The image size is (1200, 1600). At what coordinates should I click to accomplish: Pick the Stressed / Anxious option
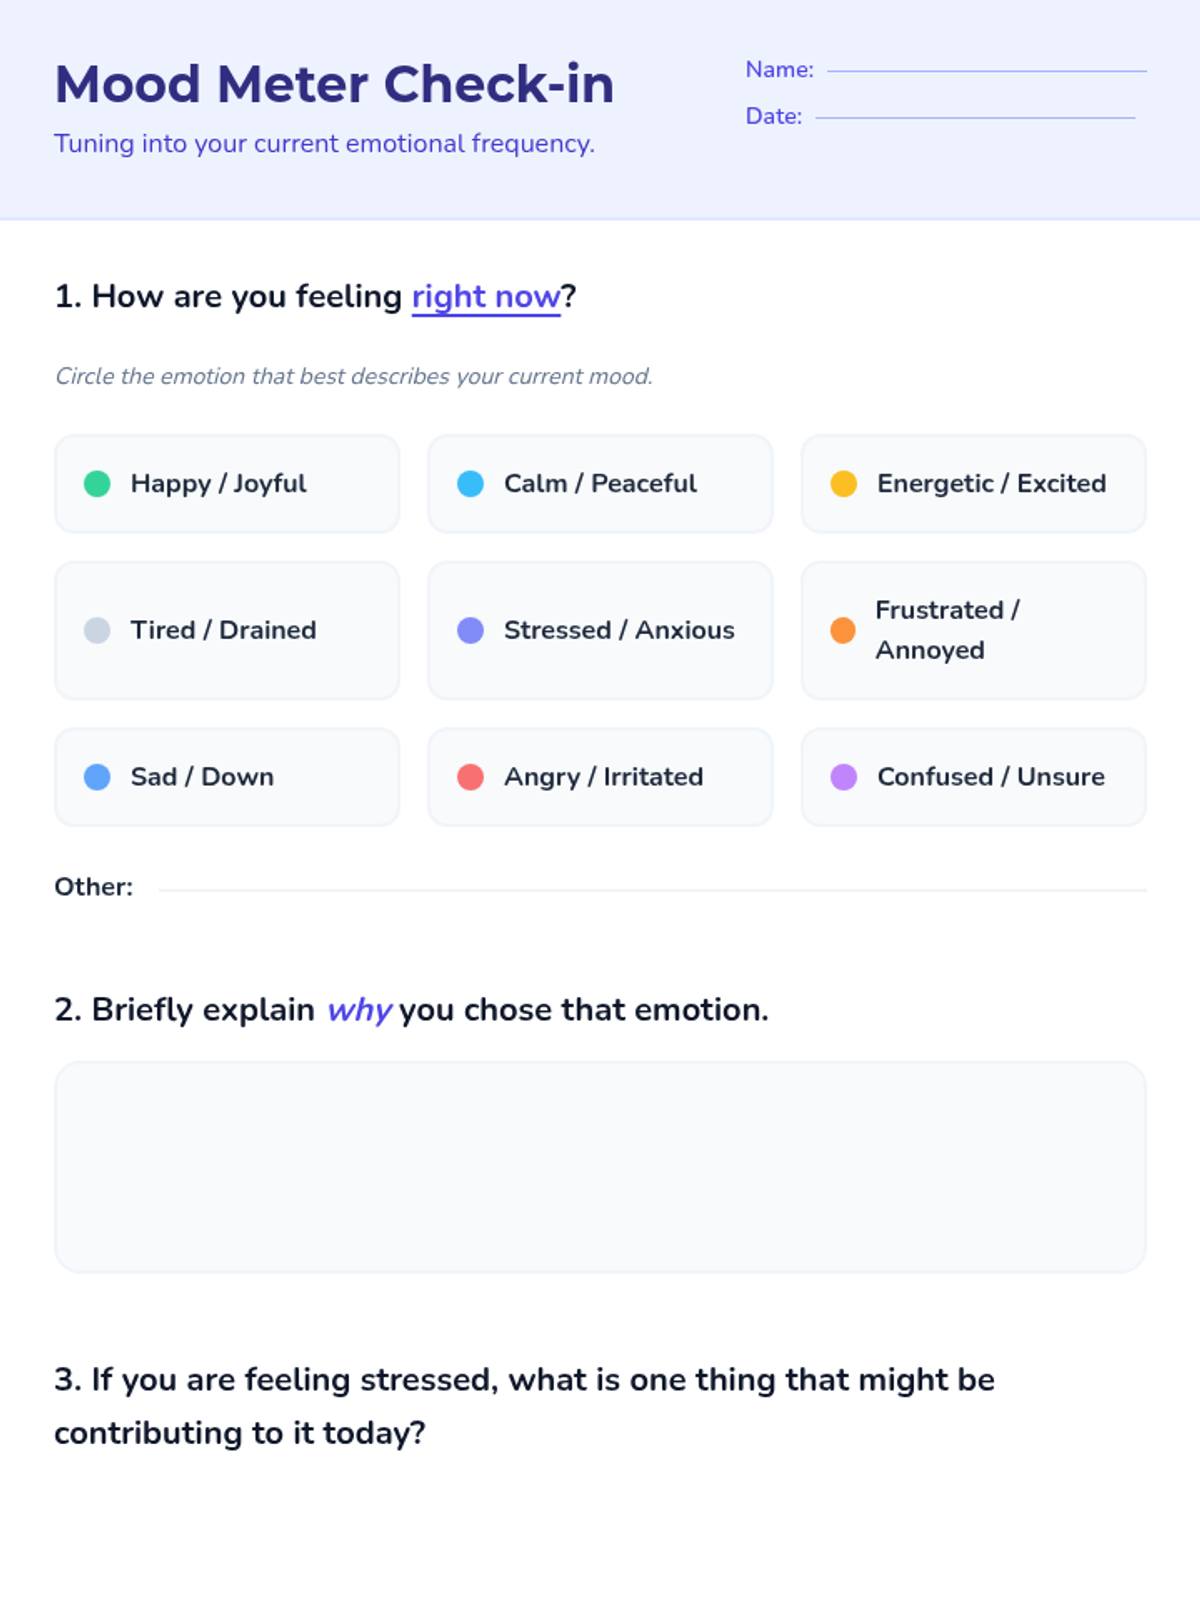(x=600, y=630)
